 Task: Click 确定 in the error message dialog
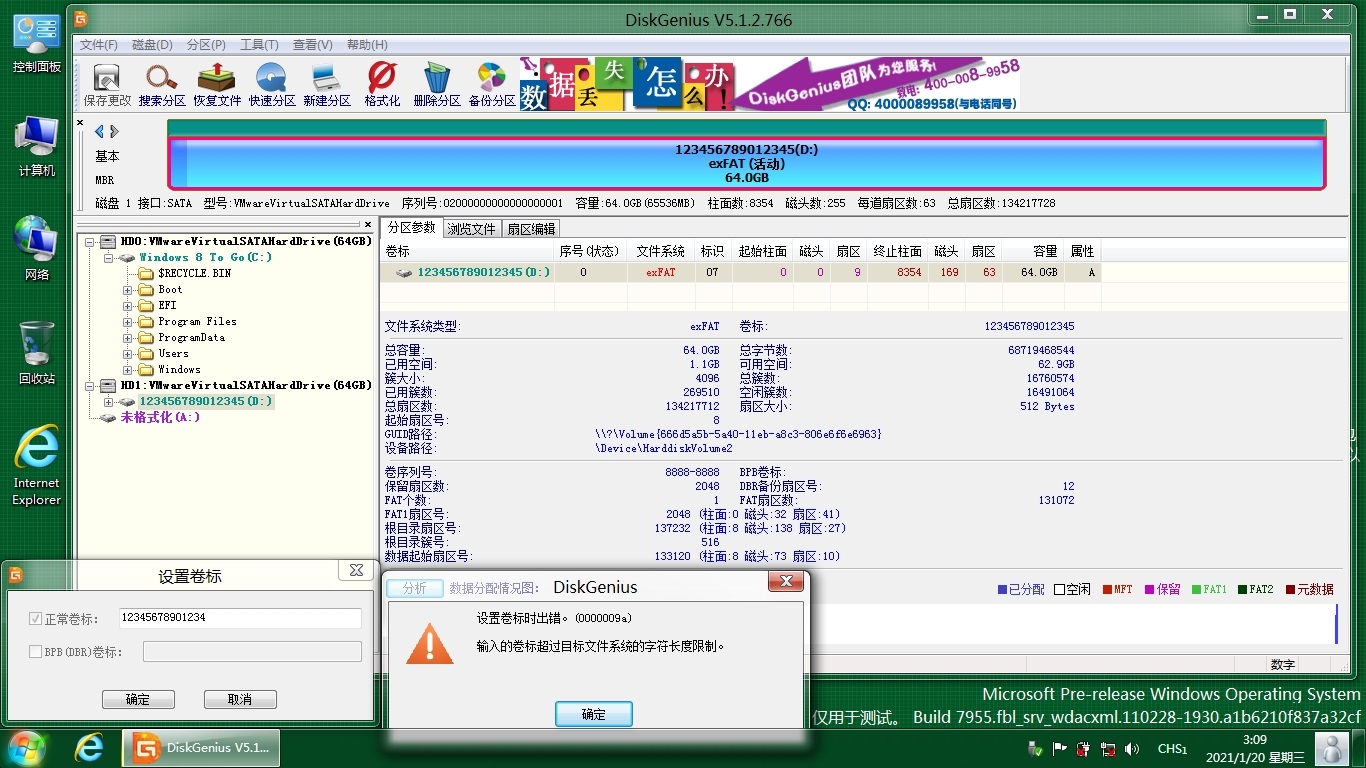[x=594, y=714]
